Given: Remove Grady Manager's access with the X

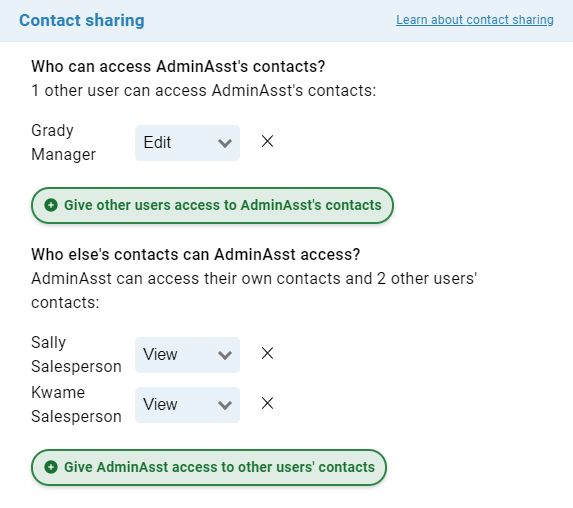Looking at the screenshot, I should [x=267, y=141].
